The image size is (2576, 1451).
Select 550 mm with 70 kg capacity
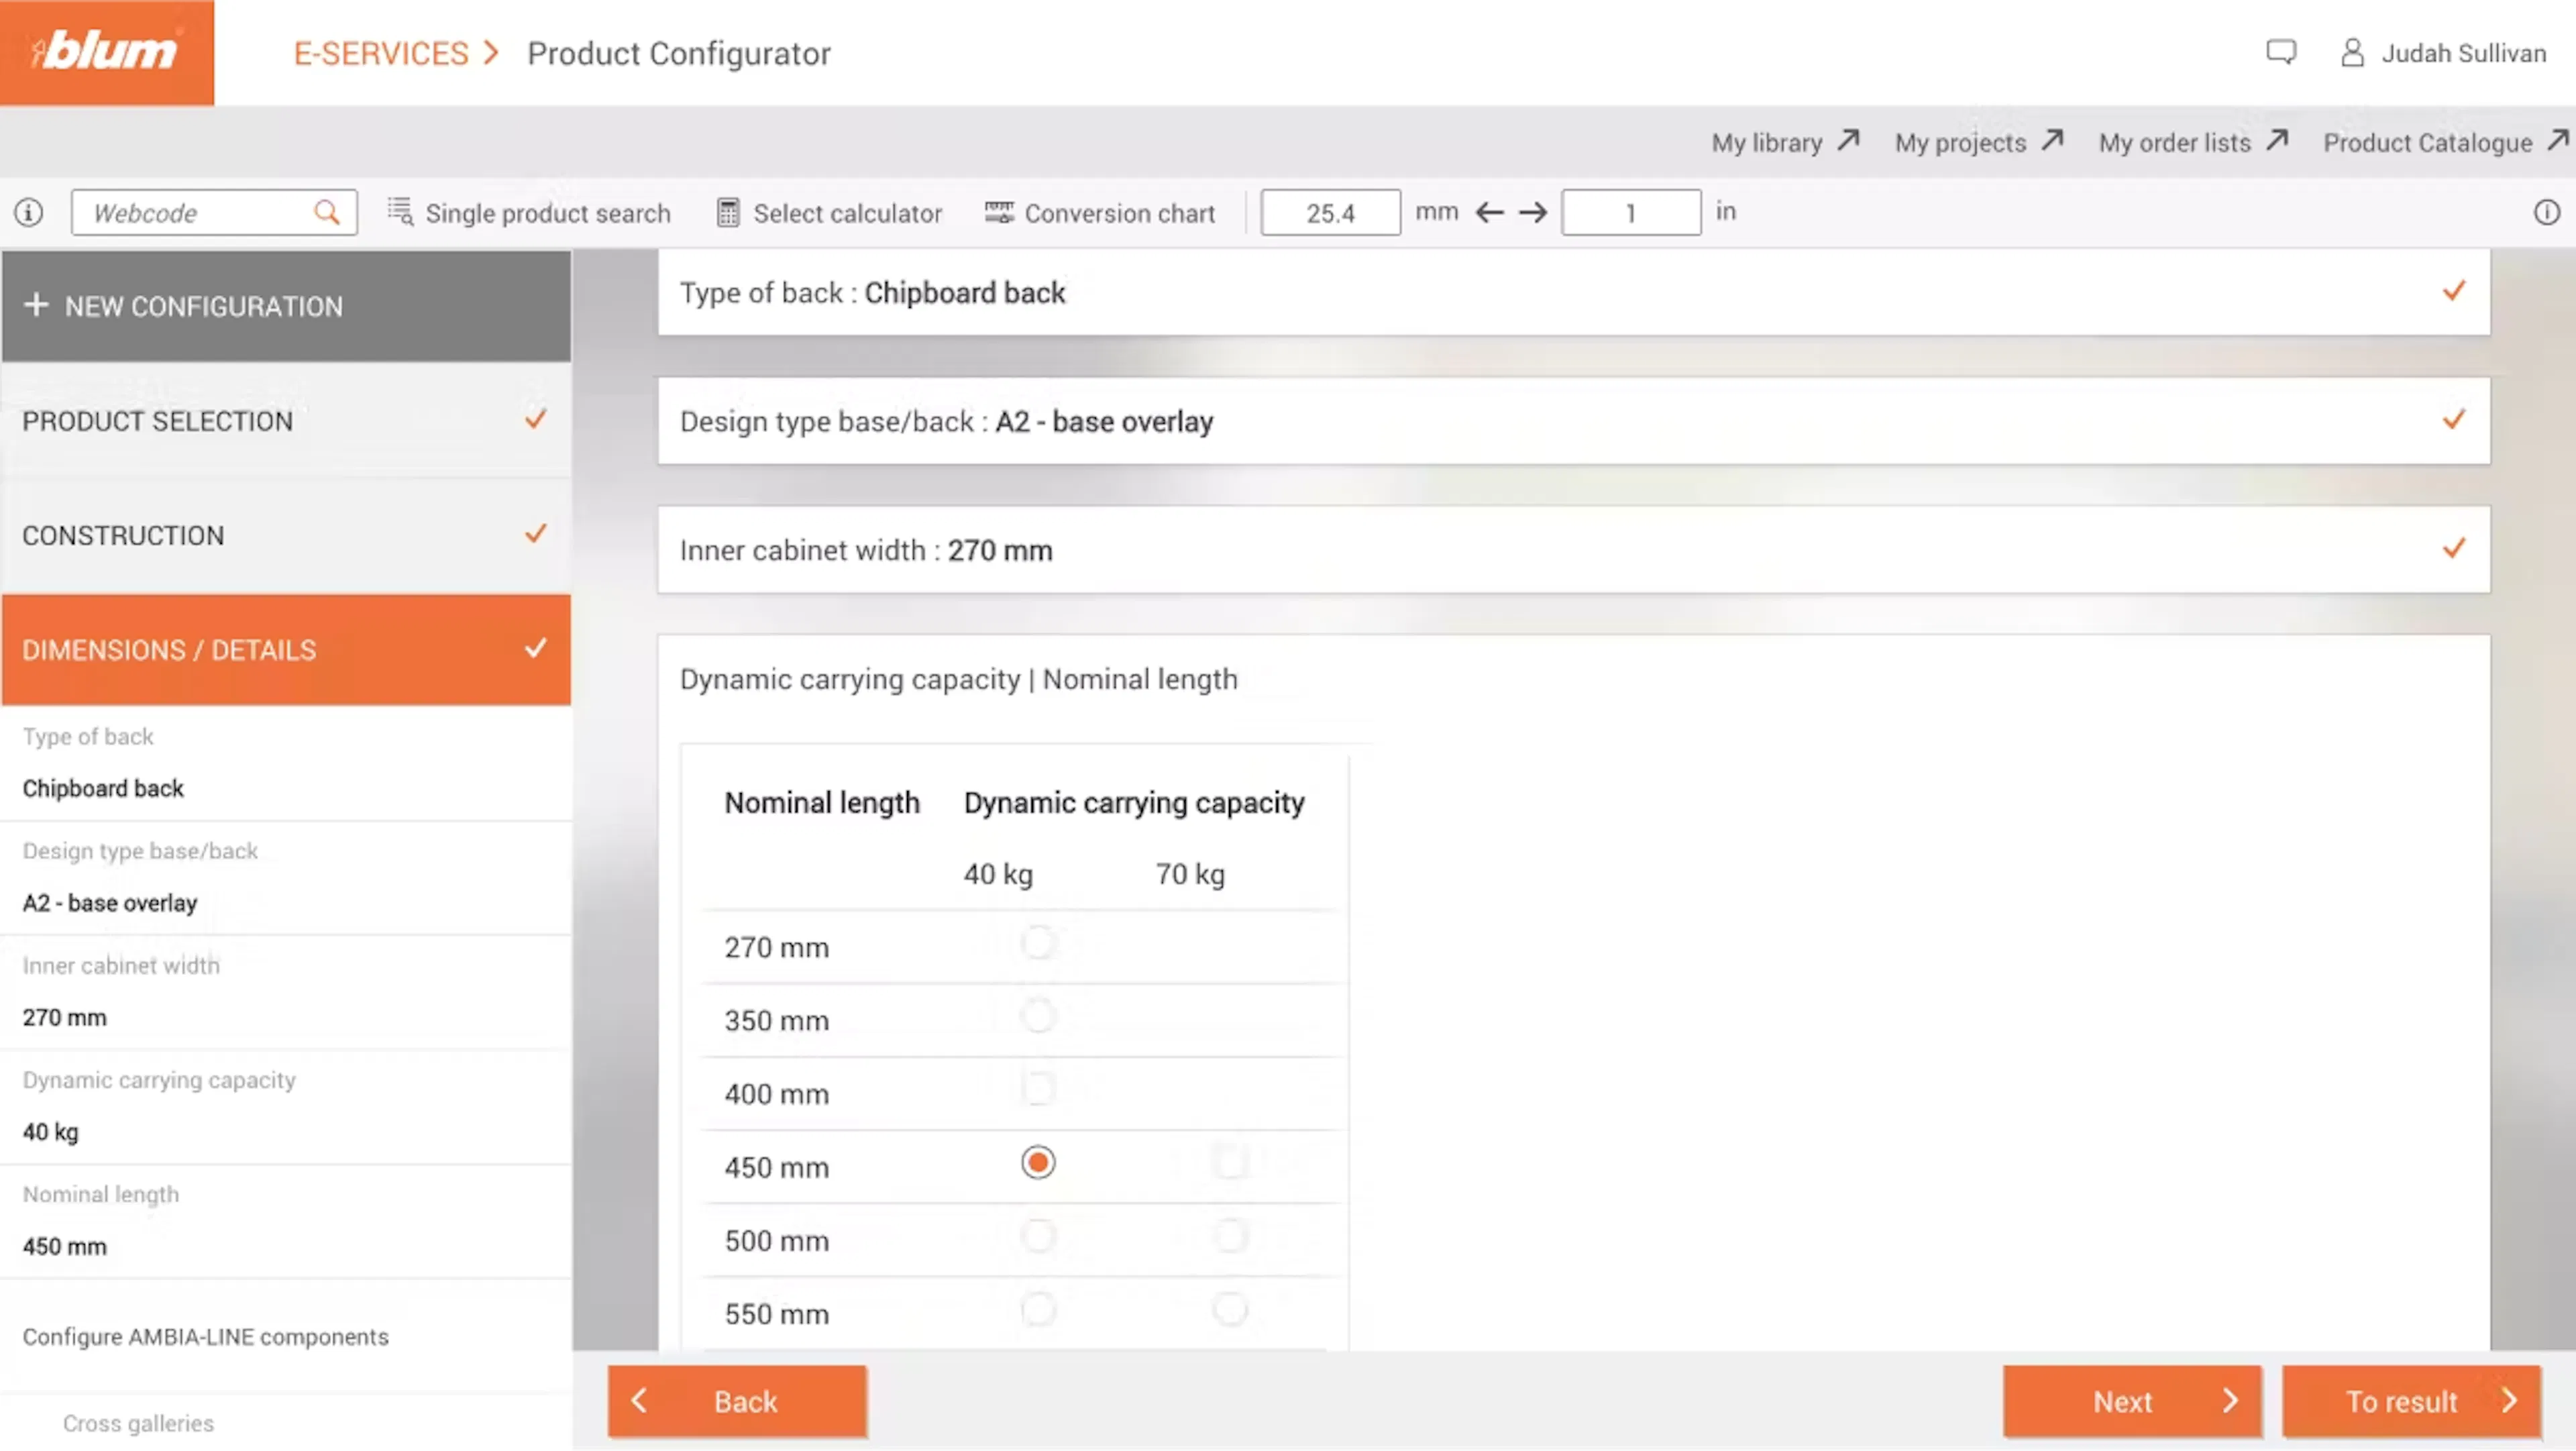pos(1229,1309)
